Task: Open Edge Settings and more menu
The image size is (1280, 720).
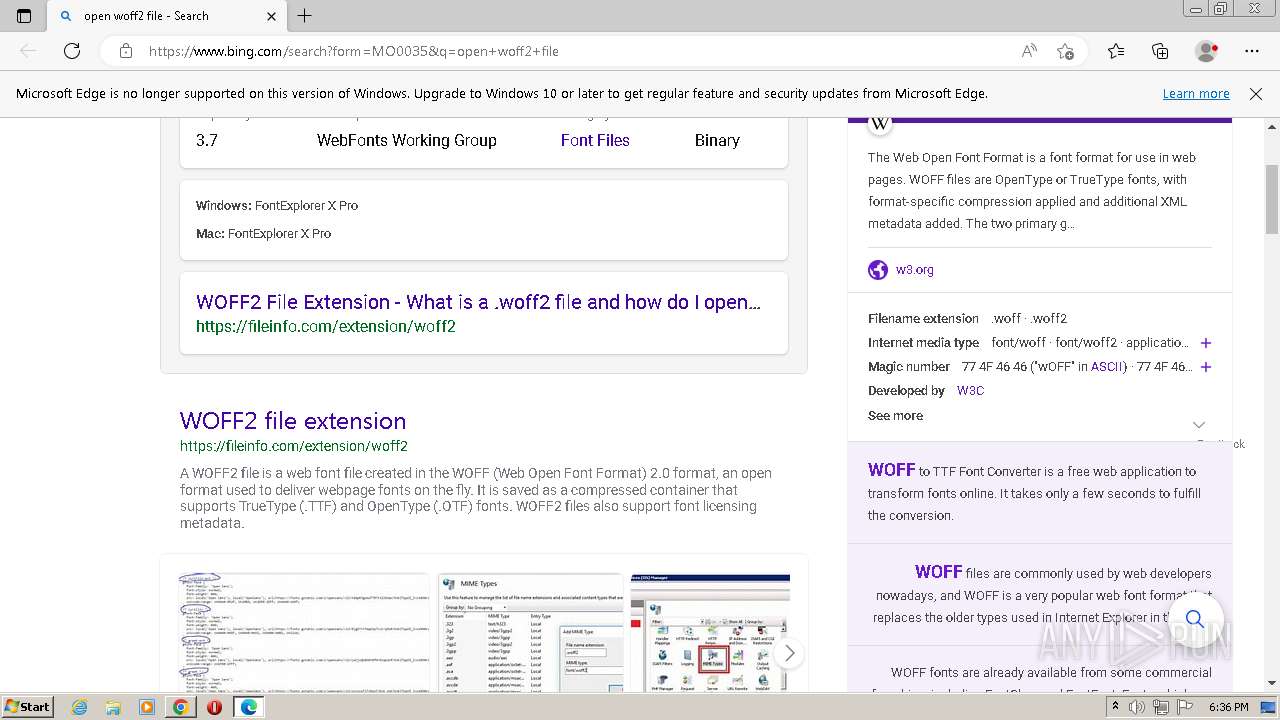Action: (1252, 51)
